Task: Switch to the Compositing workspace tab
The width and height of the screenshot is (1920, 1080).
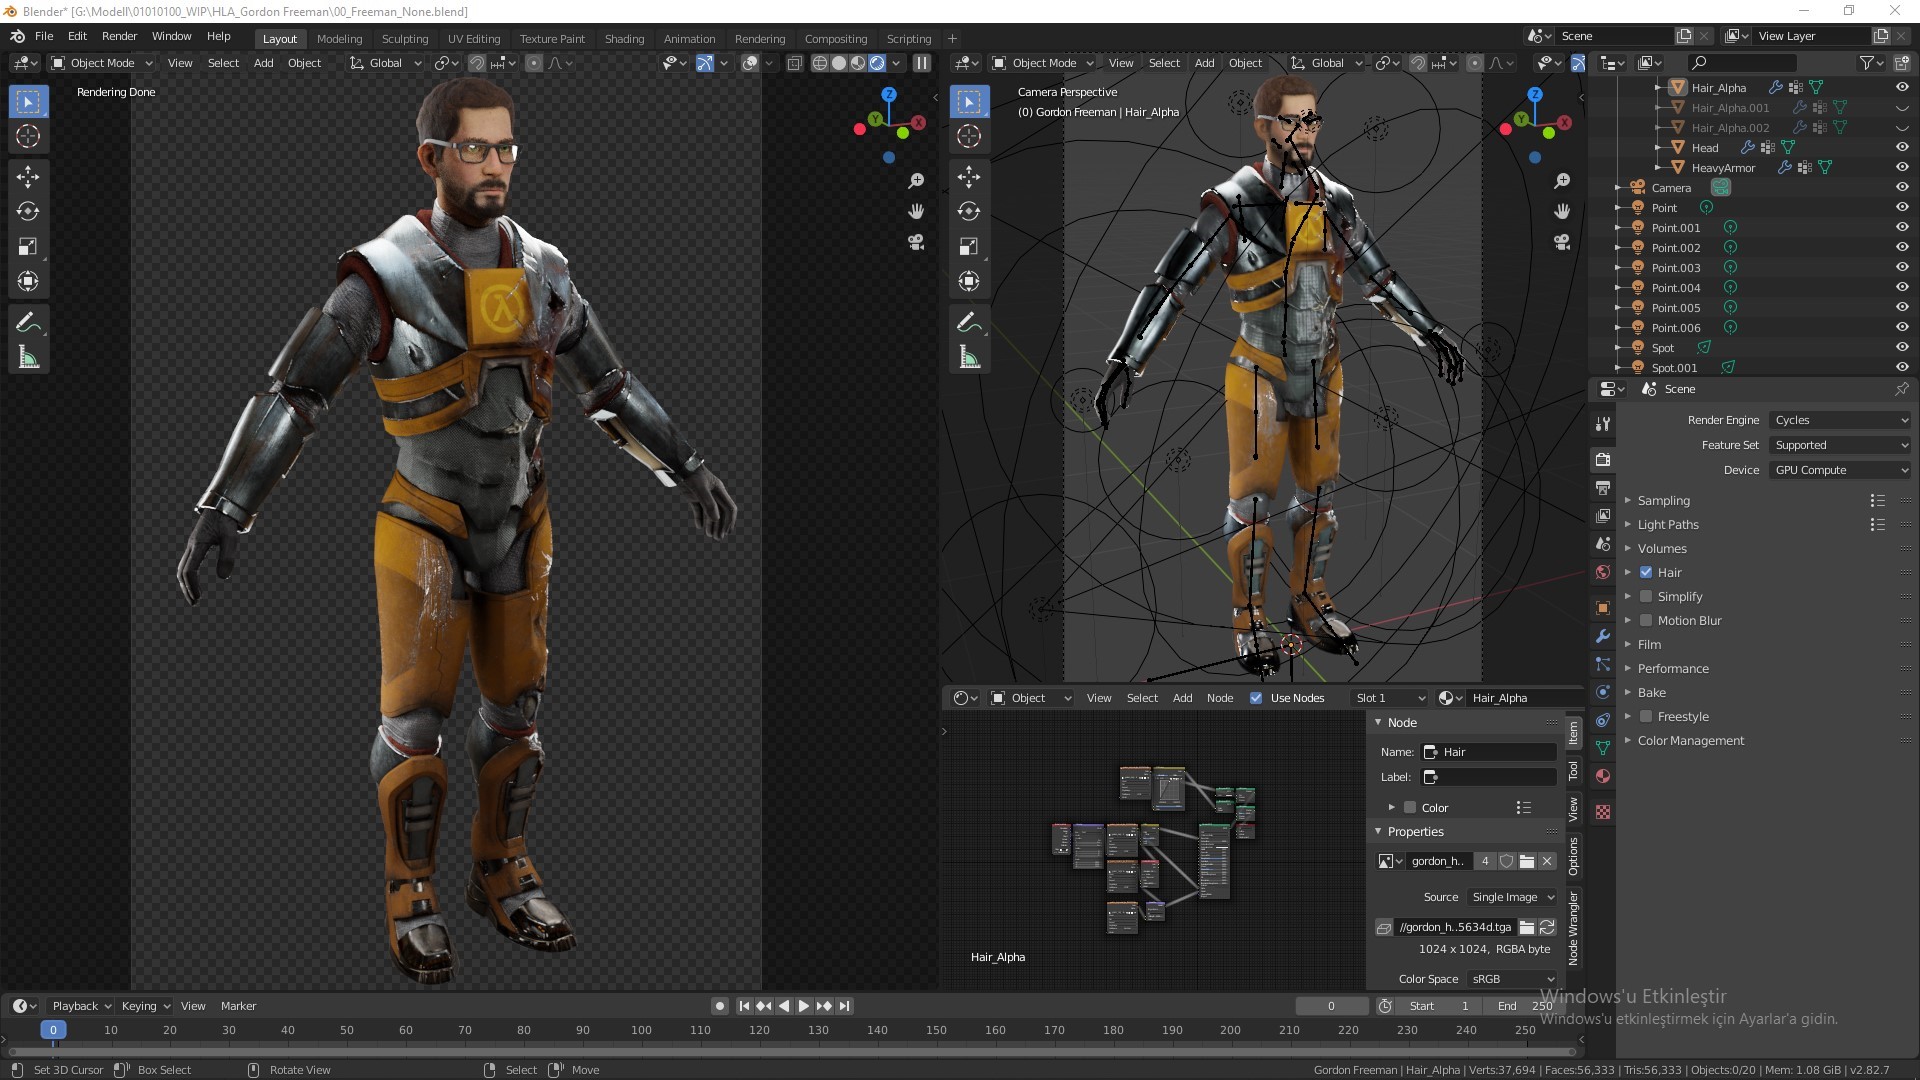Action: [836, 39]
